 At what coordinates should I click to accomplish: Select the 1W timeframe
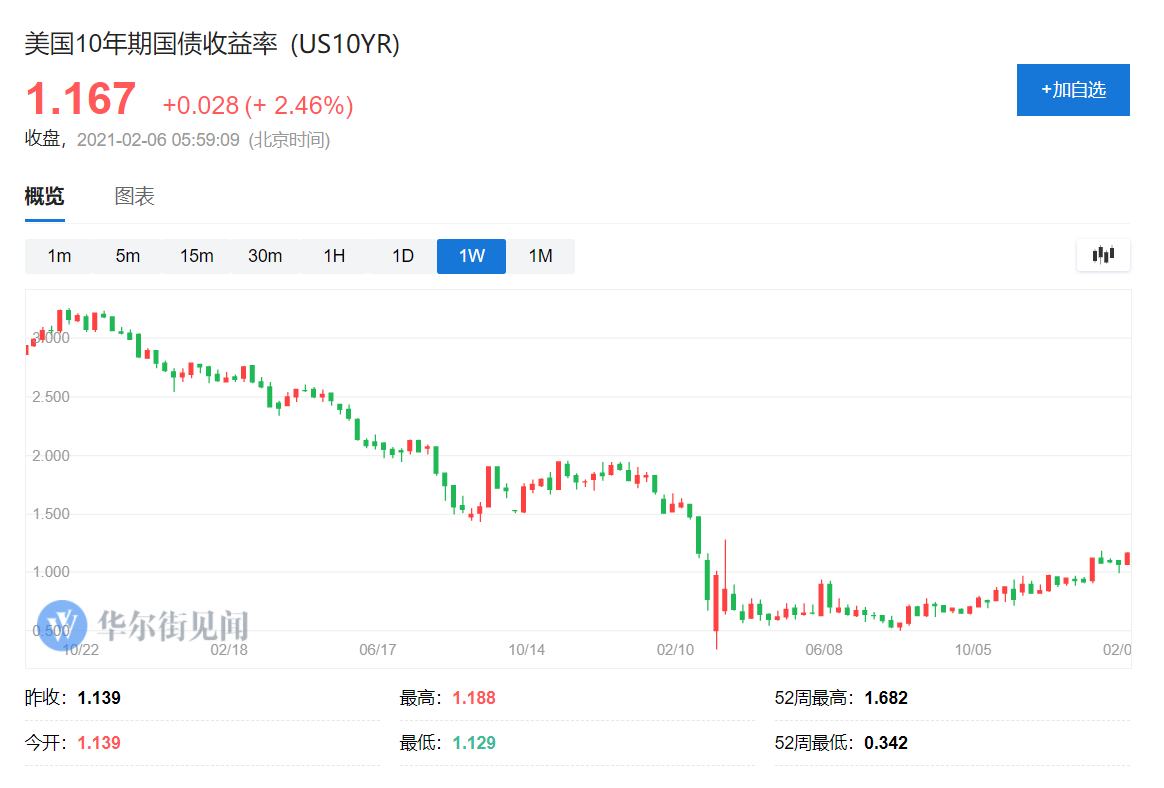pyautogui.click(x=471, y=256)
